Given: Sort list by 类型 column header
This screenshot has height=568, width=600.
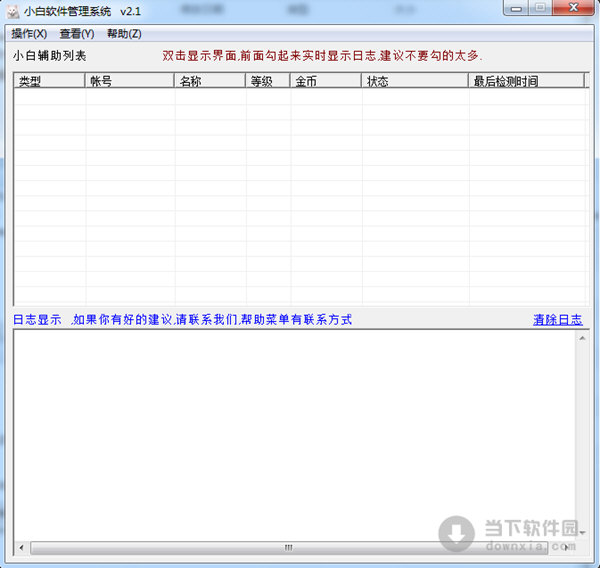Looking at the screenshot, I should click(x=49, y=81).
